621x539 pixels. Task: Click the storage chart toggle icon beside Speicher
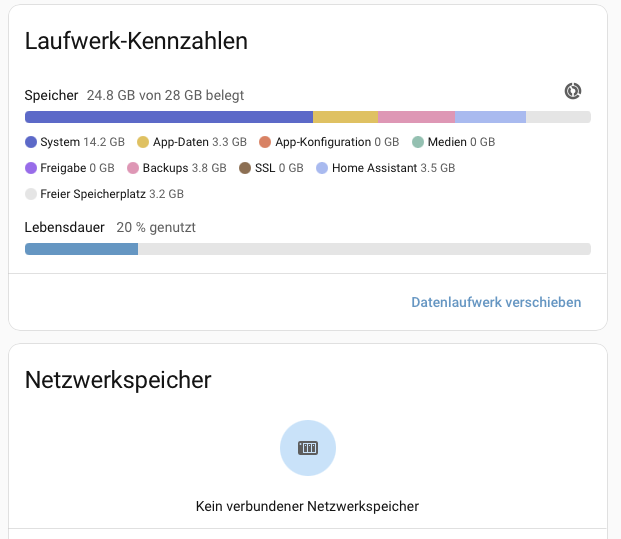point(573,91)
